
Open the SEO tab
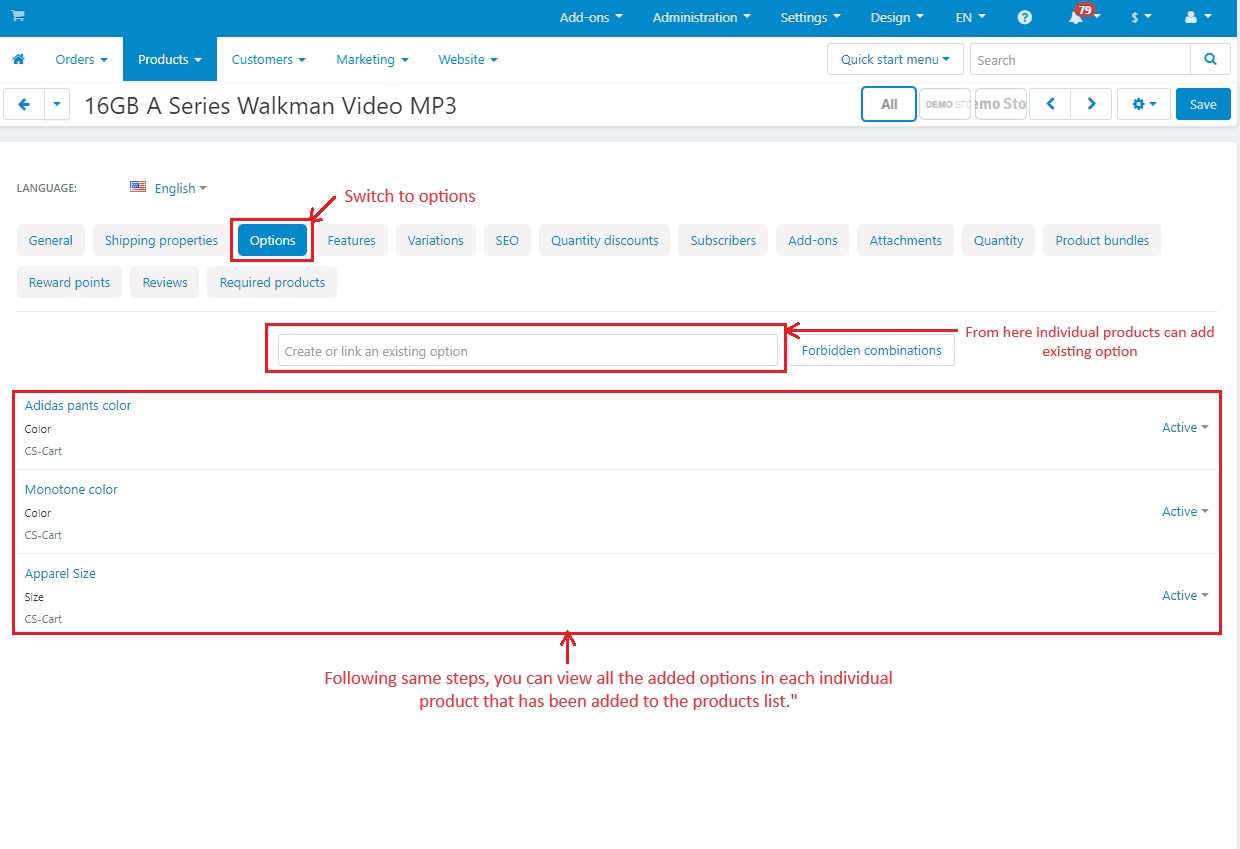507,240
